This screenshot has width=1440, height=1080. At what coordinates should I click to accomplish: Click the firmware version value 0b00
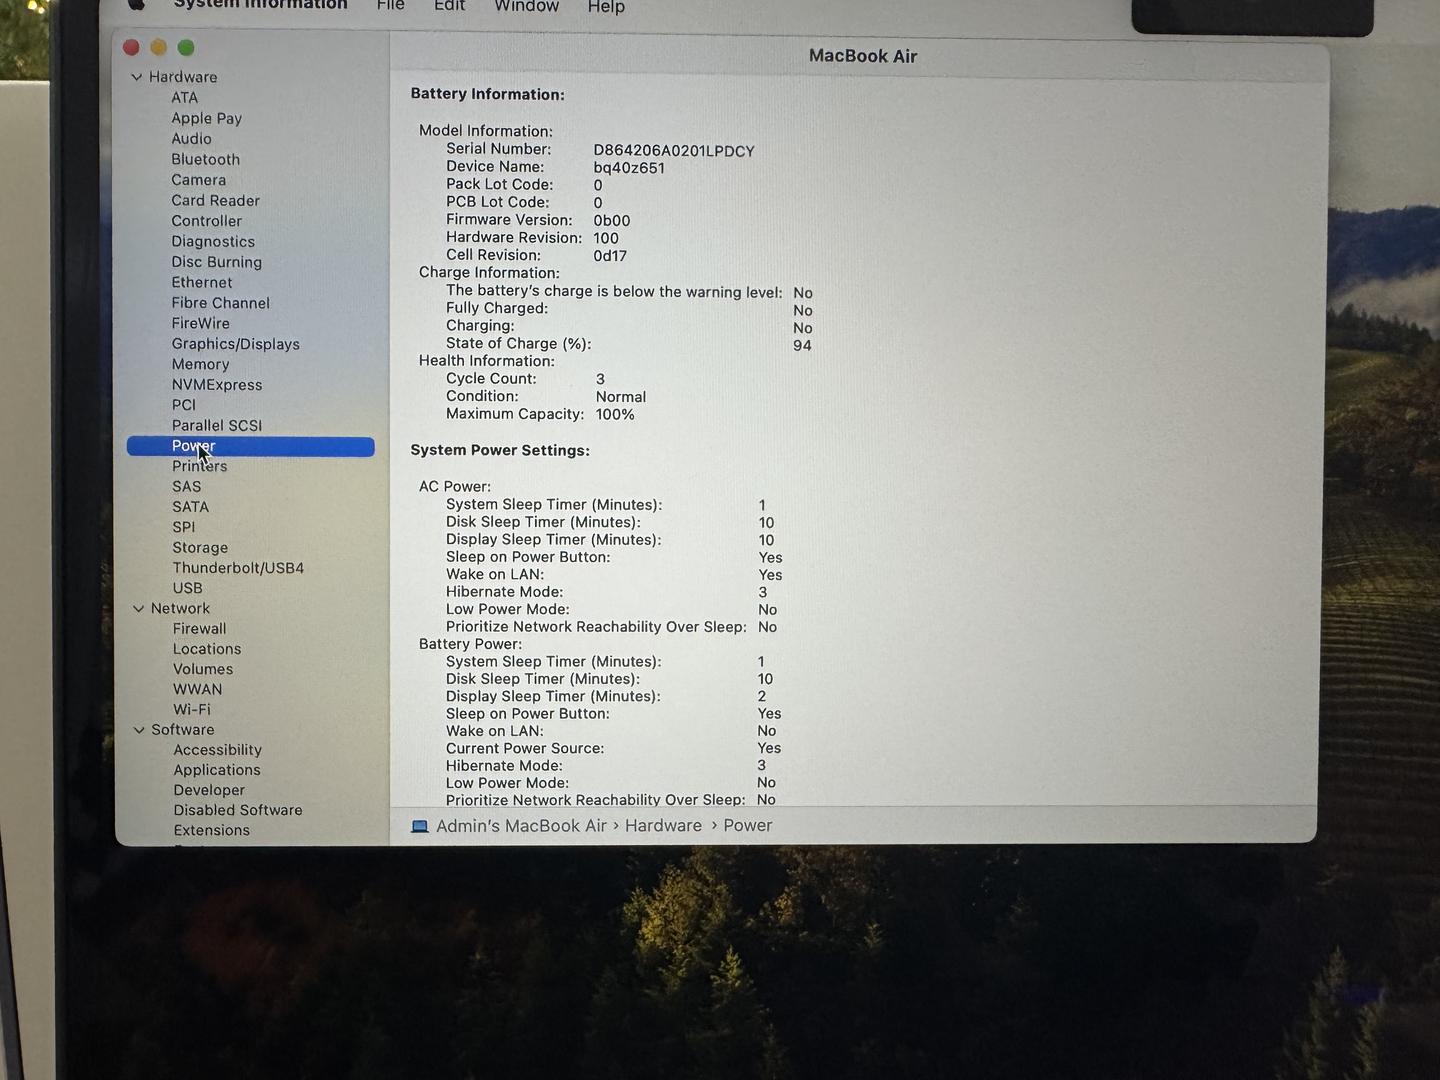point(612,221)
